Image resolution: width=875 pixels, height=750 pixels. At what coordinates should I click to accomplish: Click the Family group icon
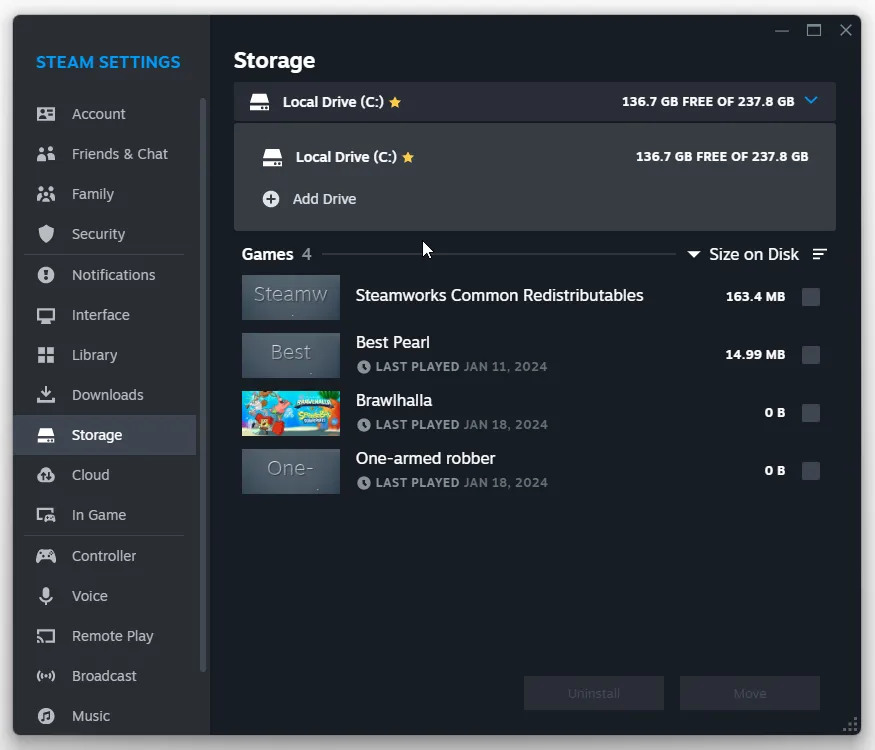(46, 194)
